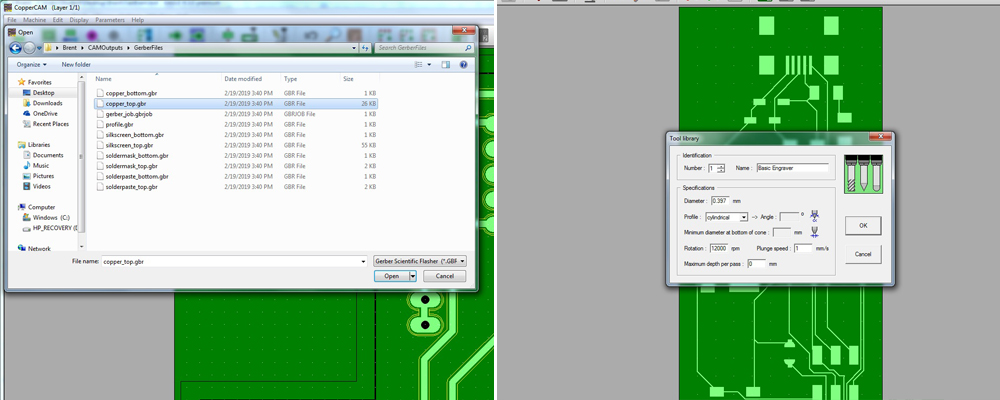Select the profile.gbr file

point(236,124)
